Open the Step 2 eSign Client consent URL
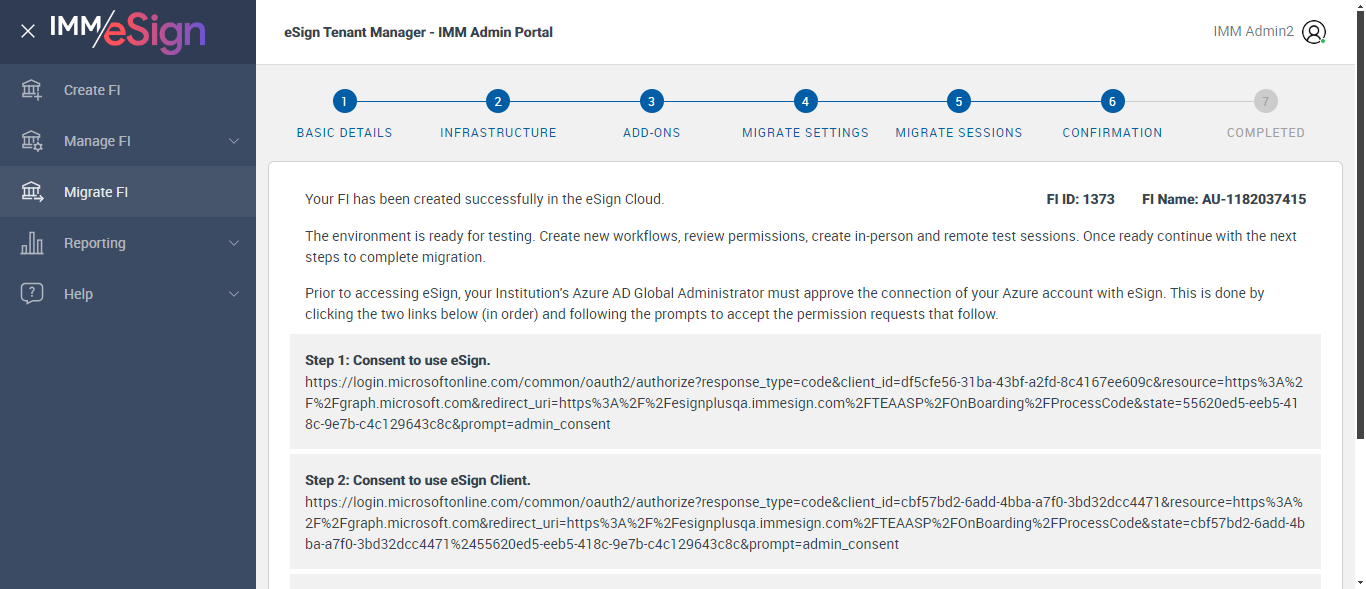This screenshot has width=1366, height=589. [x=804, y=523]
